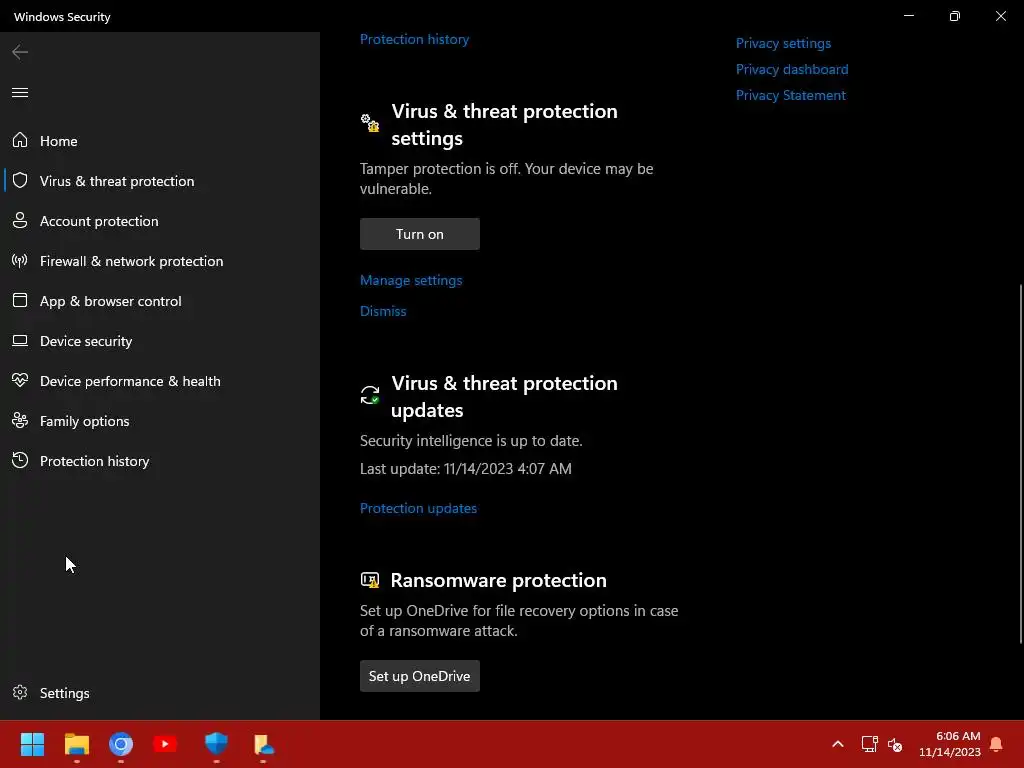Show hidden system tray icons
Screen dimensions: 1024x768
point(838,744)
